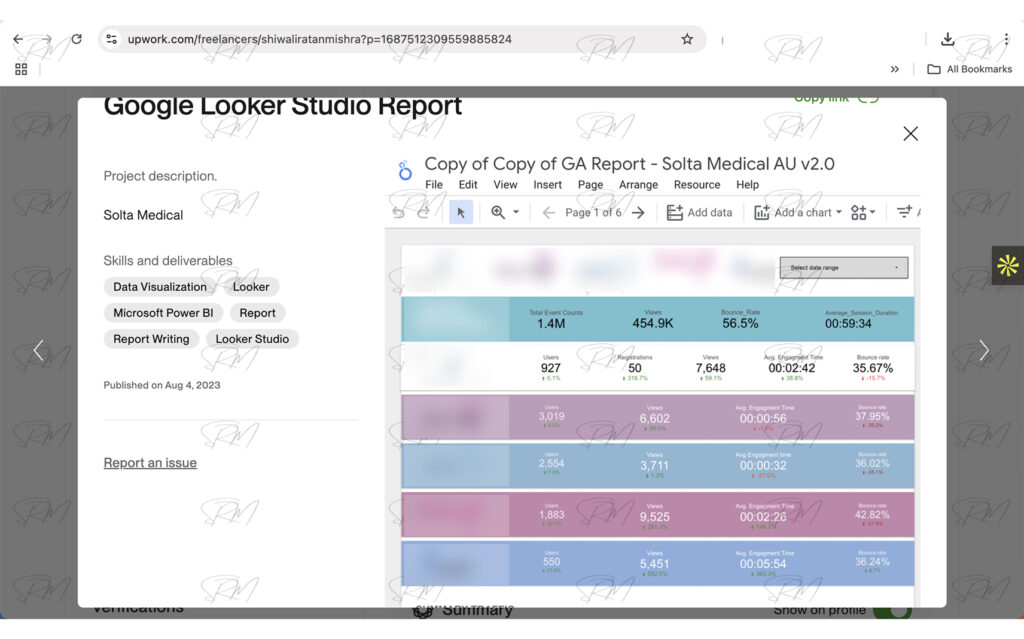Go to next portfolio item arrow
Image resolution: width=1024 pixels, height=639 pixels.
[984, 350]
